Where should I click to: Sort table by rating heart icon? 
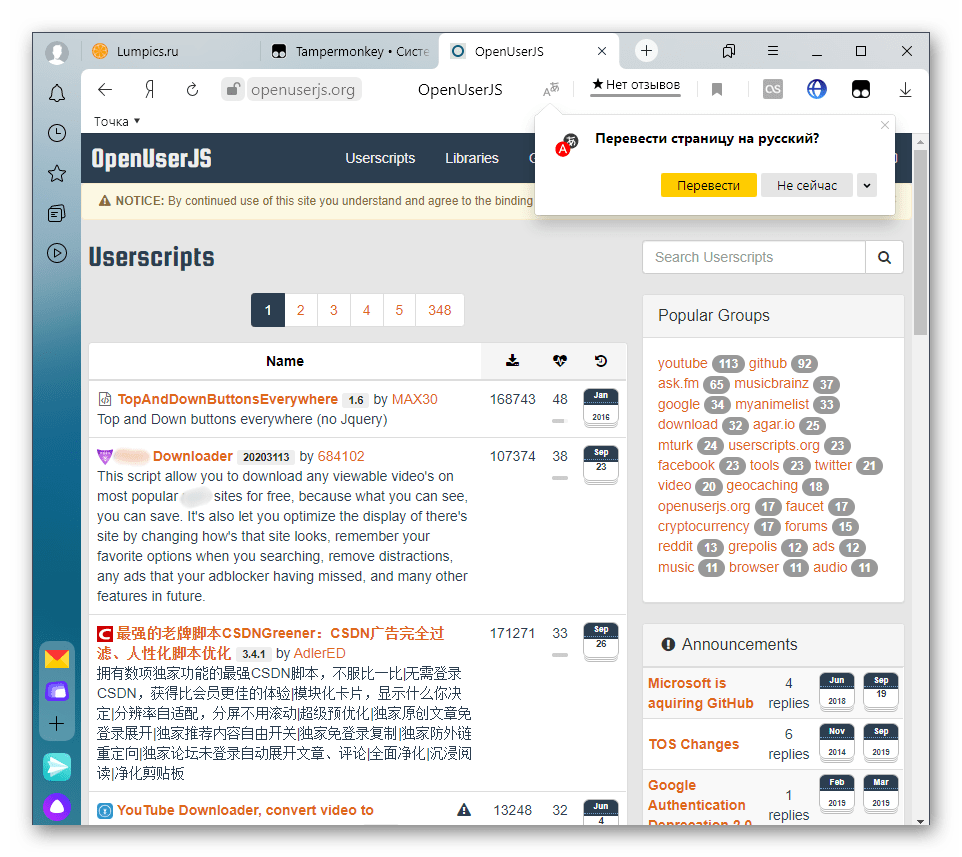(x=560, y=361)
